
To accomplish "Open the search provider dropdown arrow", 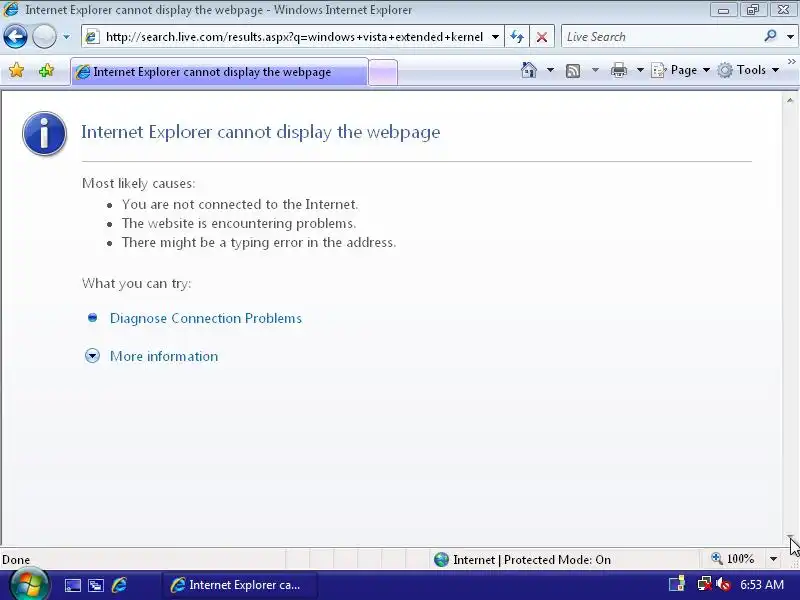I will click(790, 37).
